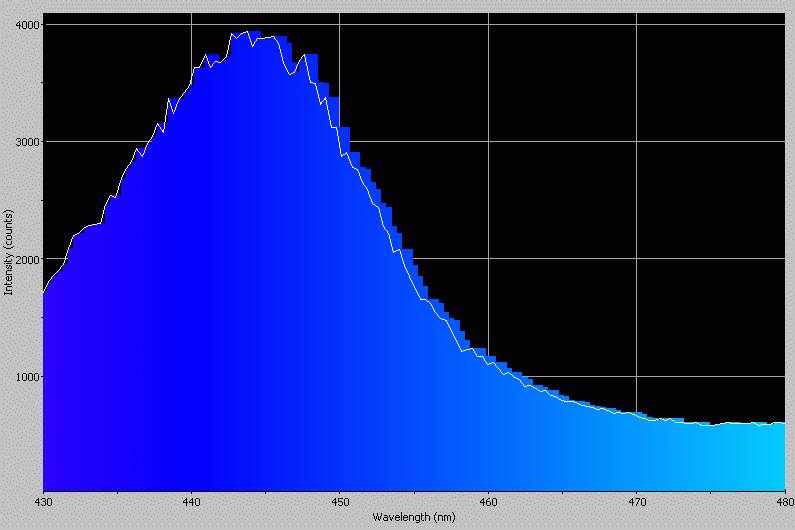Click the 2000 intensity axis label
The height and width of the screenshot is (530, 795).
27,259
